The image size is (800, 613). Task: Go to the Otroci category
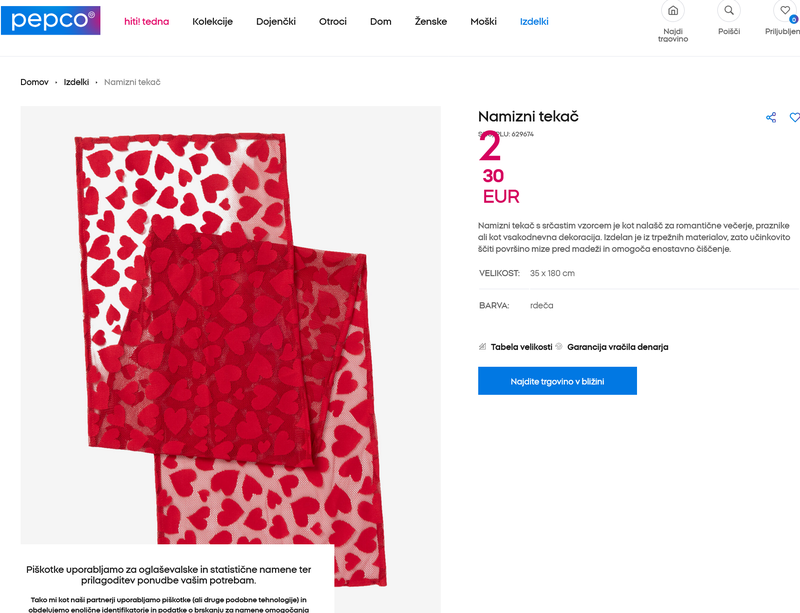point(334,21)
